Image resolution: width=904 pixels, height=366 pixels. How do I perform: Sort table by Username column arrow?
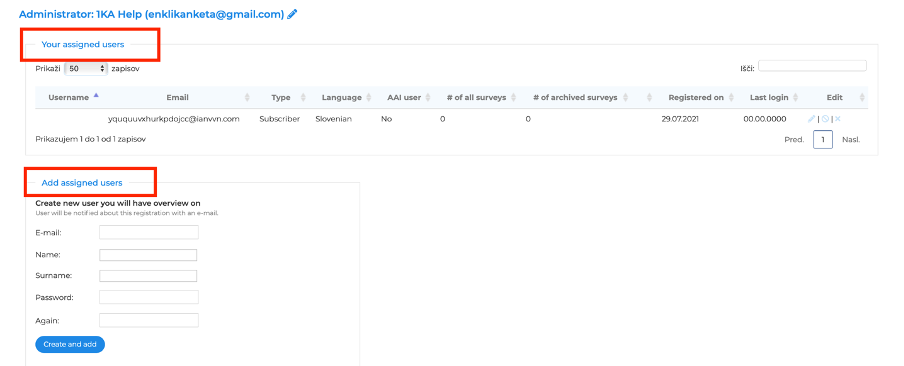coord(96,96)
